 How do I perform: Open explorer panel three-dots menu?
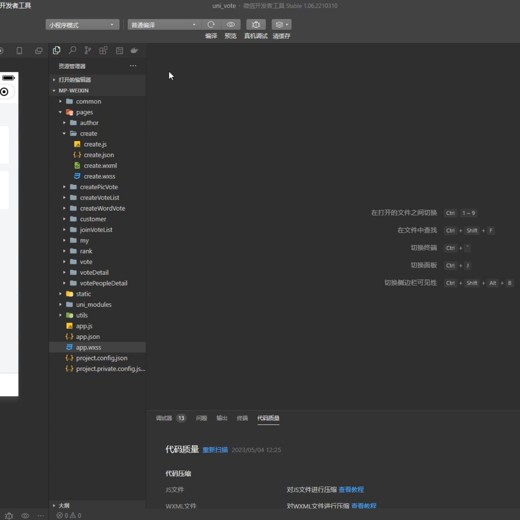pyautogui.click(x=133, y=66)
